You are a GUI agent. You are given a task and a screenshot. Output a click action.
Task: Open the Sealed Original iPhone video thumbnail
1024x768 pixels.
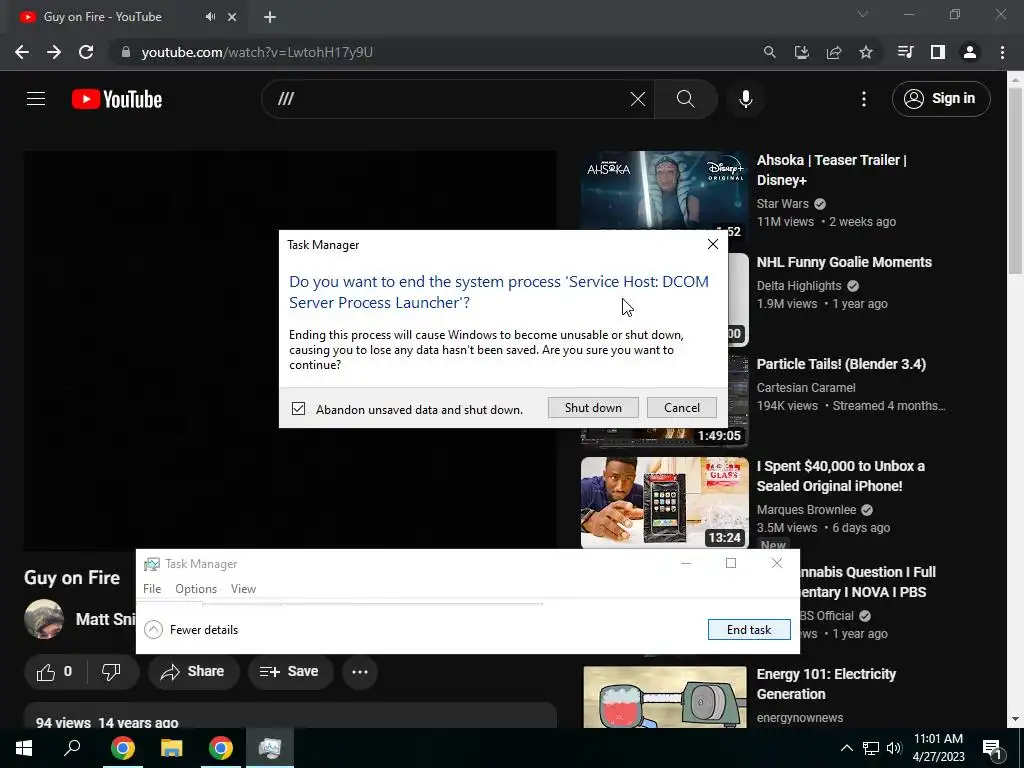coord(664,502)
